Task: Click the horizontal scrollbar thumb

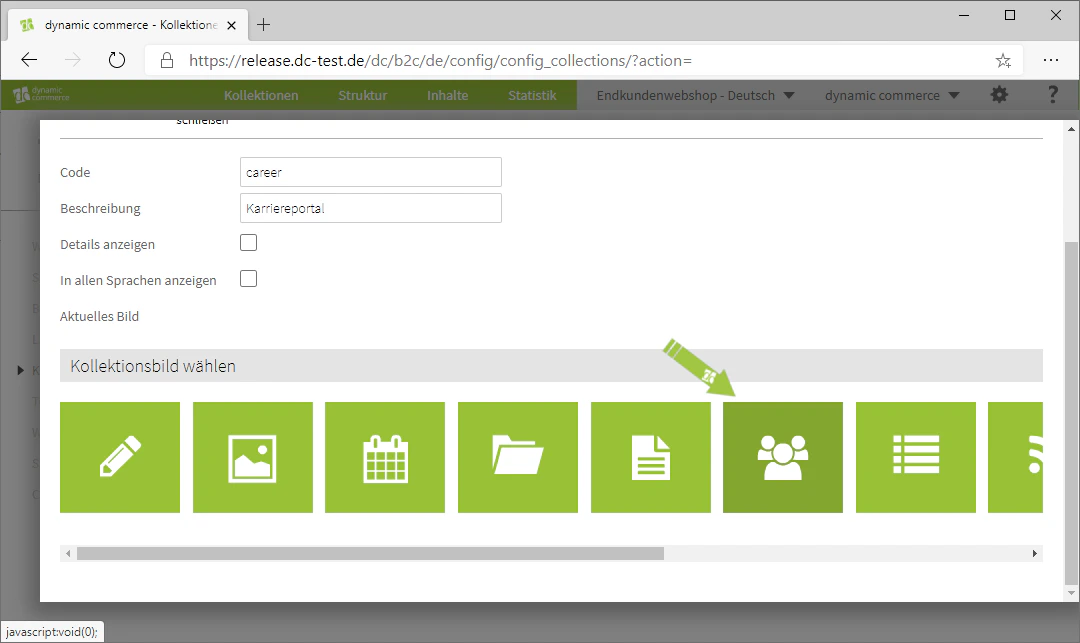Action: click(371, 554)
